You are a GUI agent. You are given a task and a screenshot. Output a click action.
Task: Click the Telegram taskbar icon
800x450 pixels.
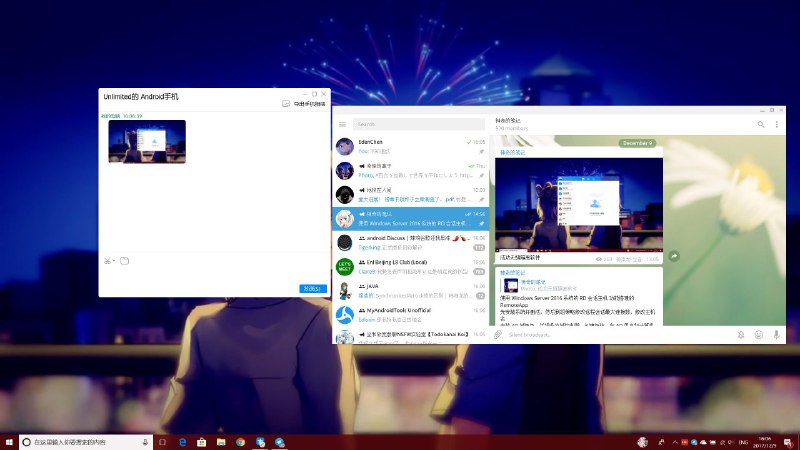(280, 442)
